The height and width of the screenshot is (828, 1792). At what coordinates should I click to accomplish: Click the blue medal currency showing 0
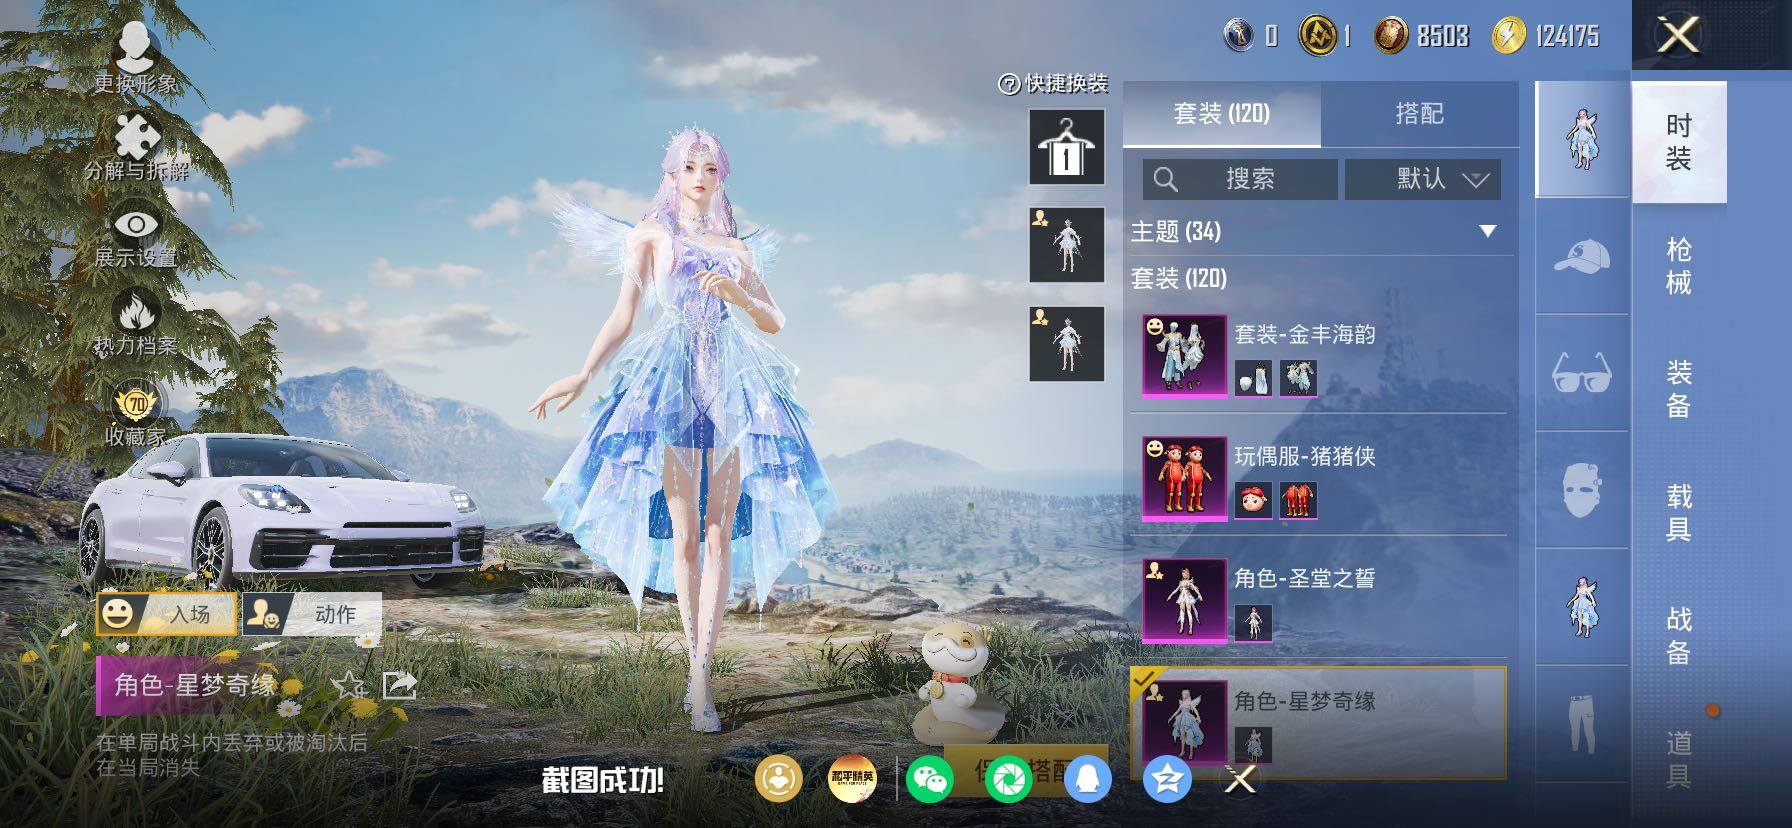pyautogui.click(x=1250, y=36)
